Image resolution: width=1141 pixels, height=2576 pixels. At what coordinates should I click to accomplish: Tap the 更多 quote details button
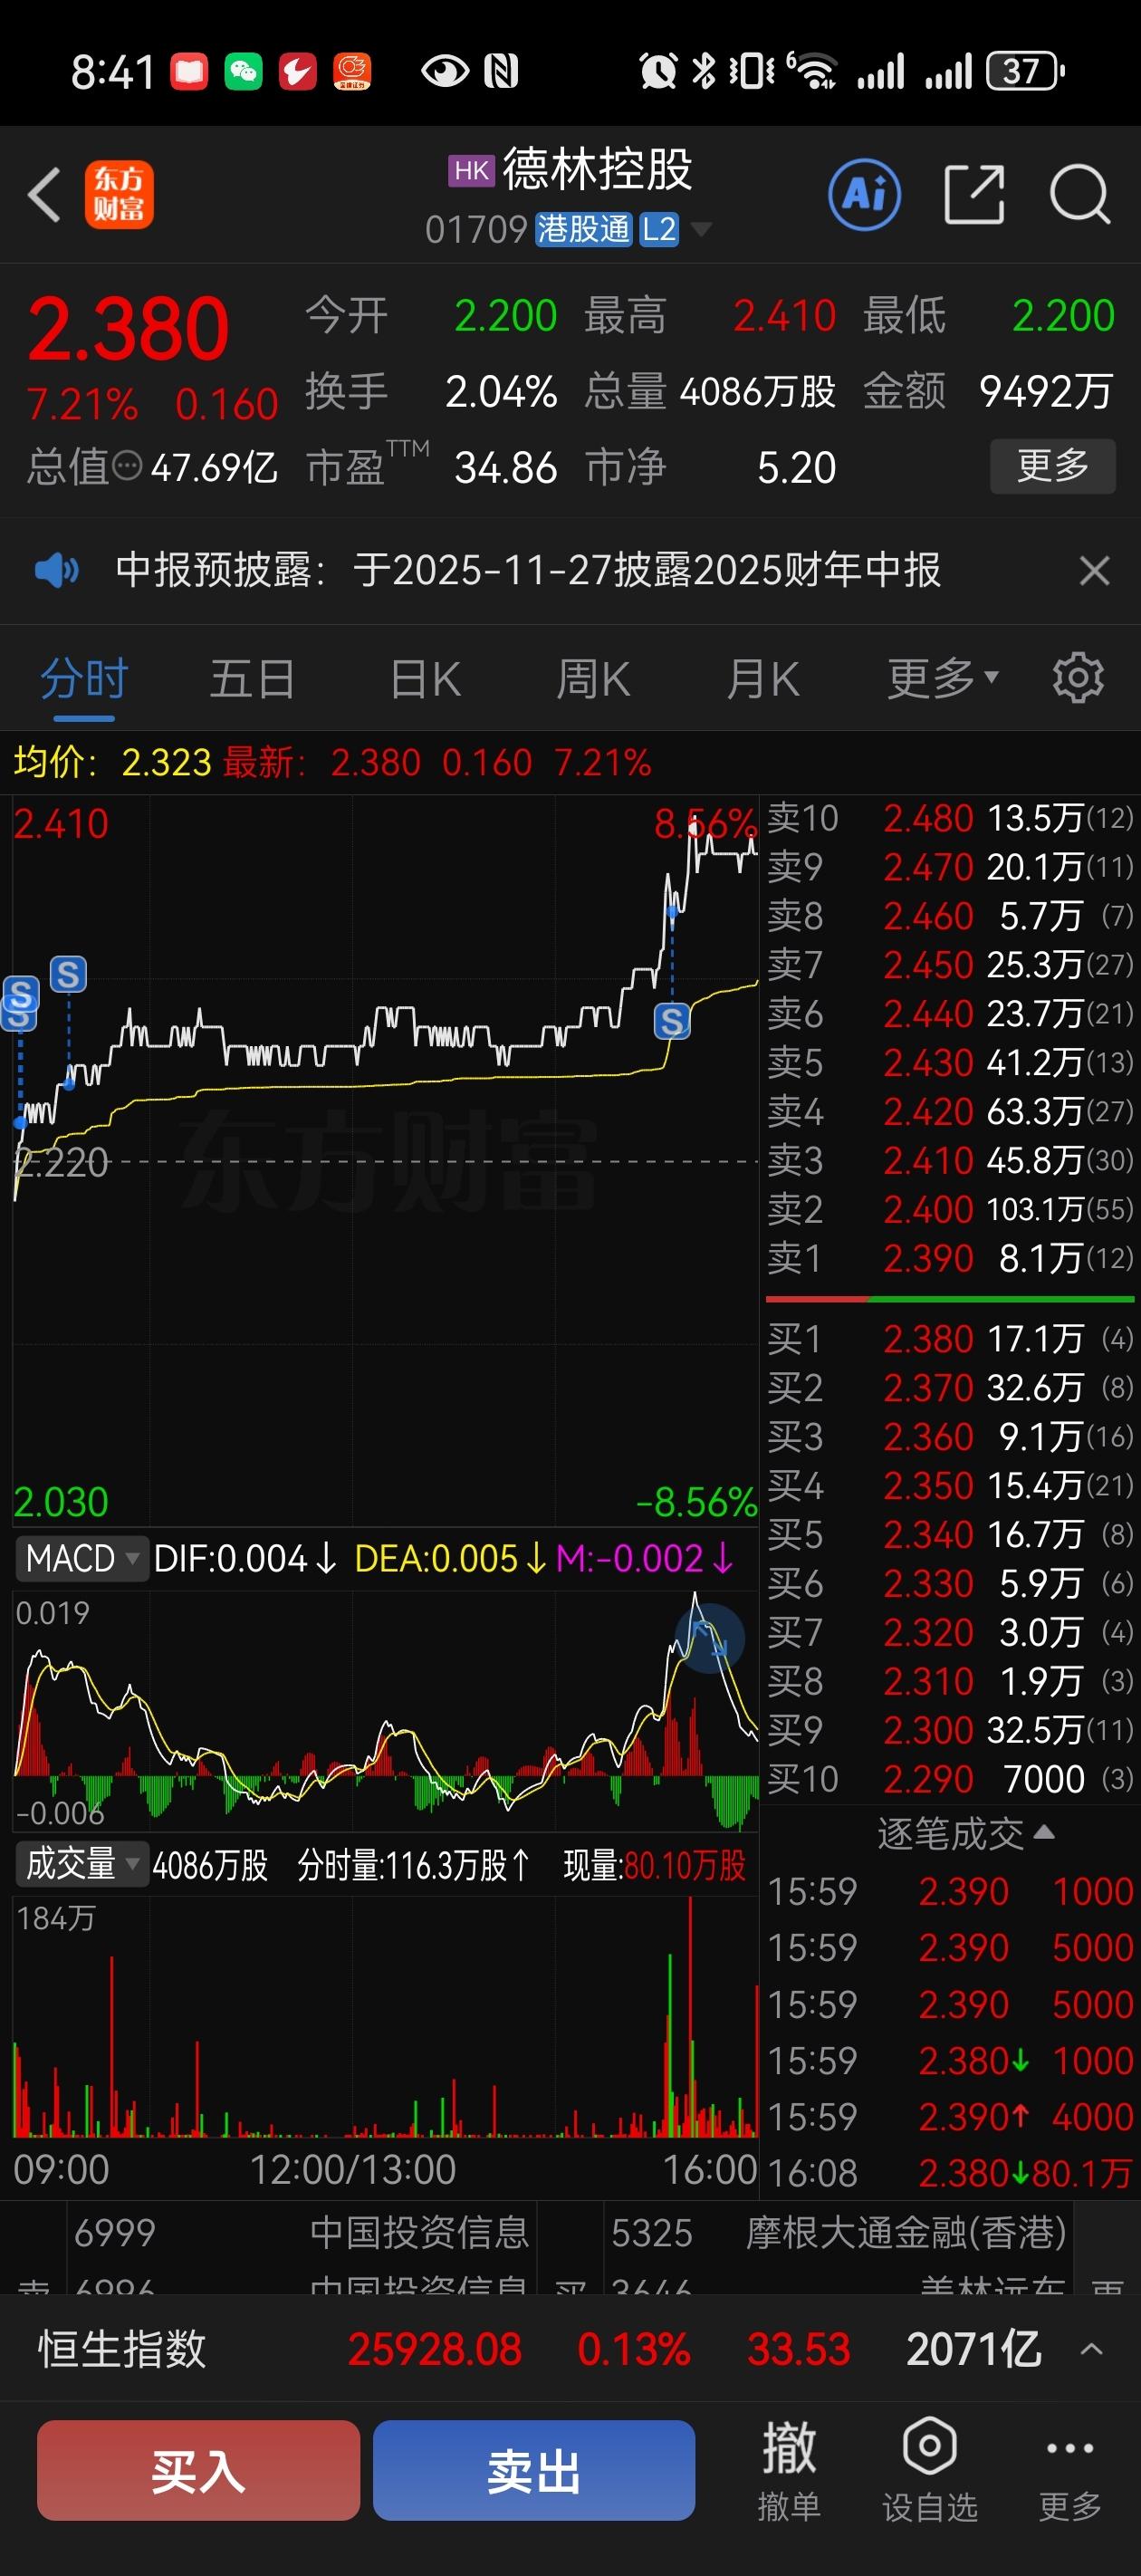coord(1052,466)
